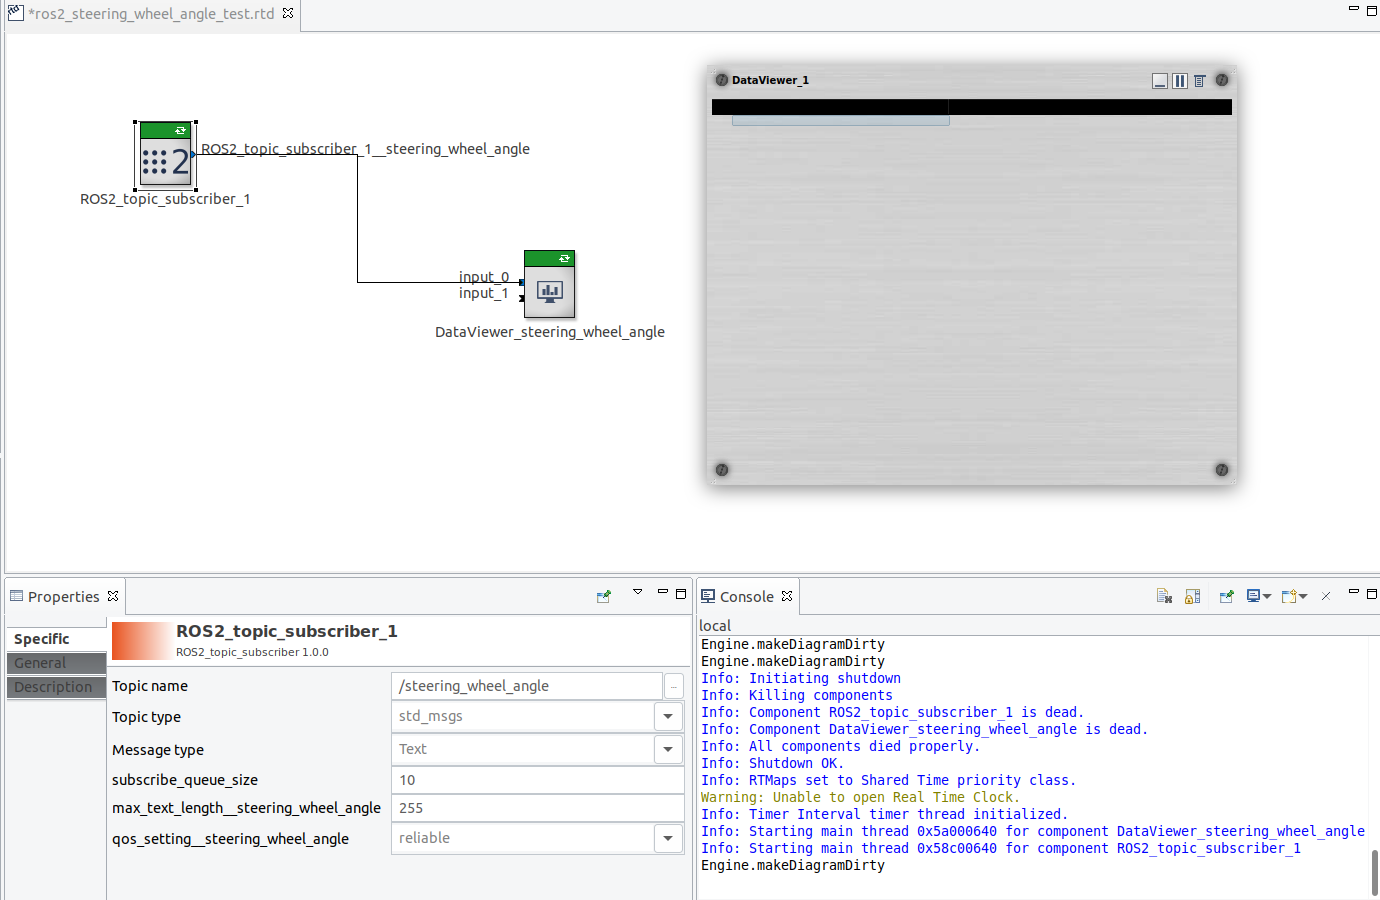Screen dimensions: 1380x900
Task: Edit the max_text_length__steering_wheel_angle field
Action: point(537,808)
